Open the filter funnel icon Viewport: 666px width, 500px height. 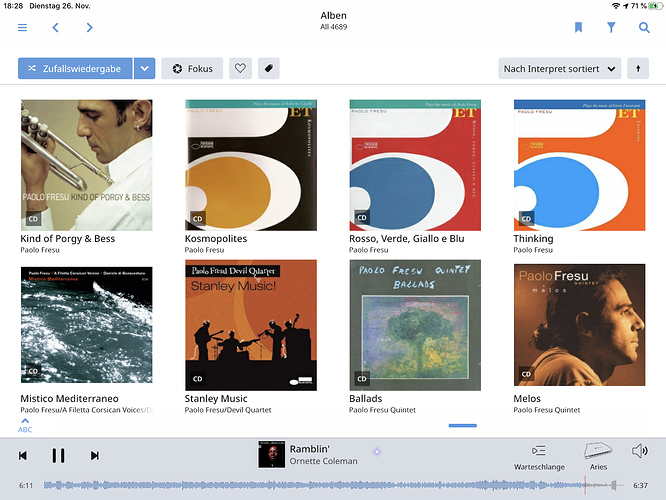point(611,28)
